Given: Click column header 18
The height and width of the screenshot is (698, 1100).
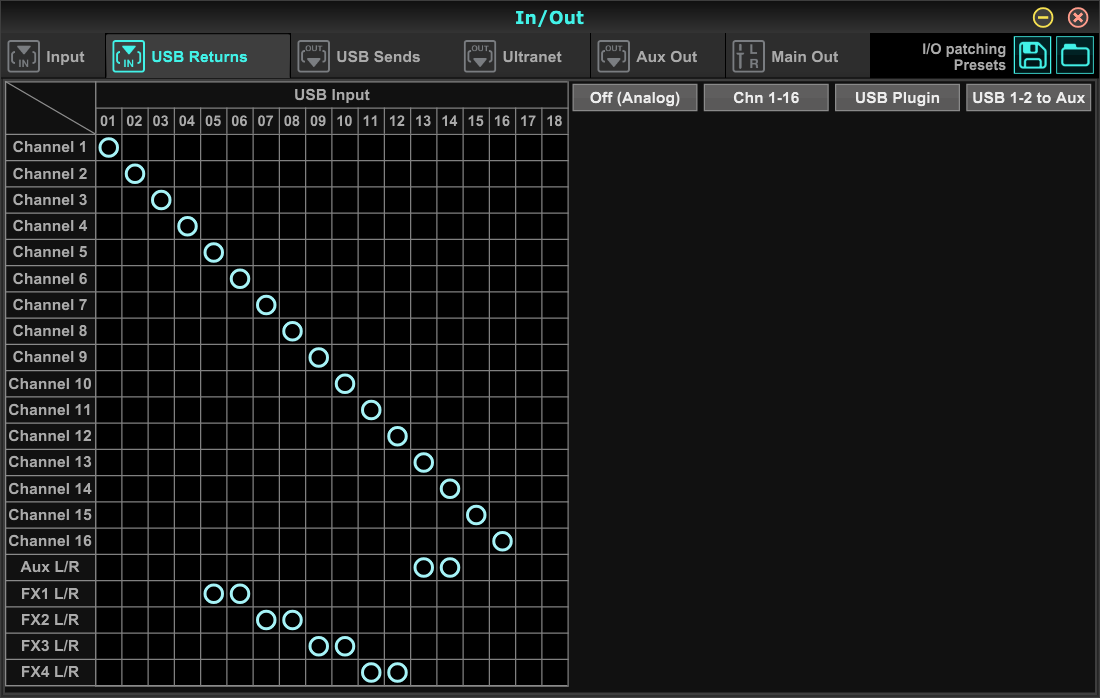Looking at the screenshot, I should tap(554, 121).
